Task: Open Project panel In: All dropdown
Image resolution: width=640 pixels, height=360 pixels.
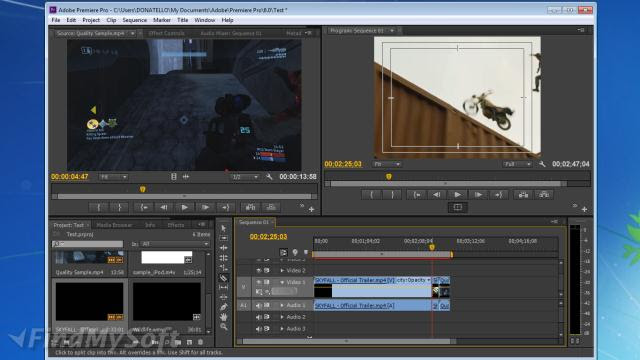Action: [x=175, y=244]
